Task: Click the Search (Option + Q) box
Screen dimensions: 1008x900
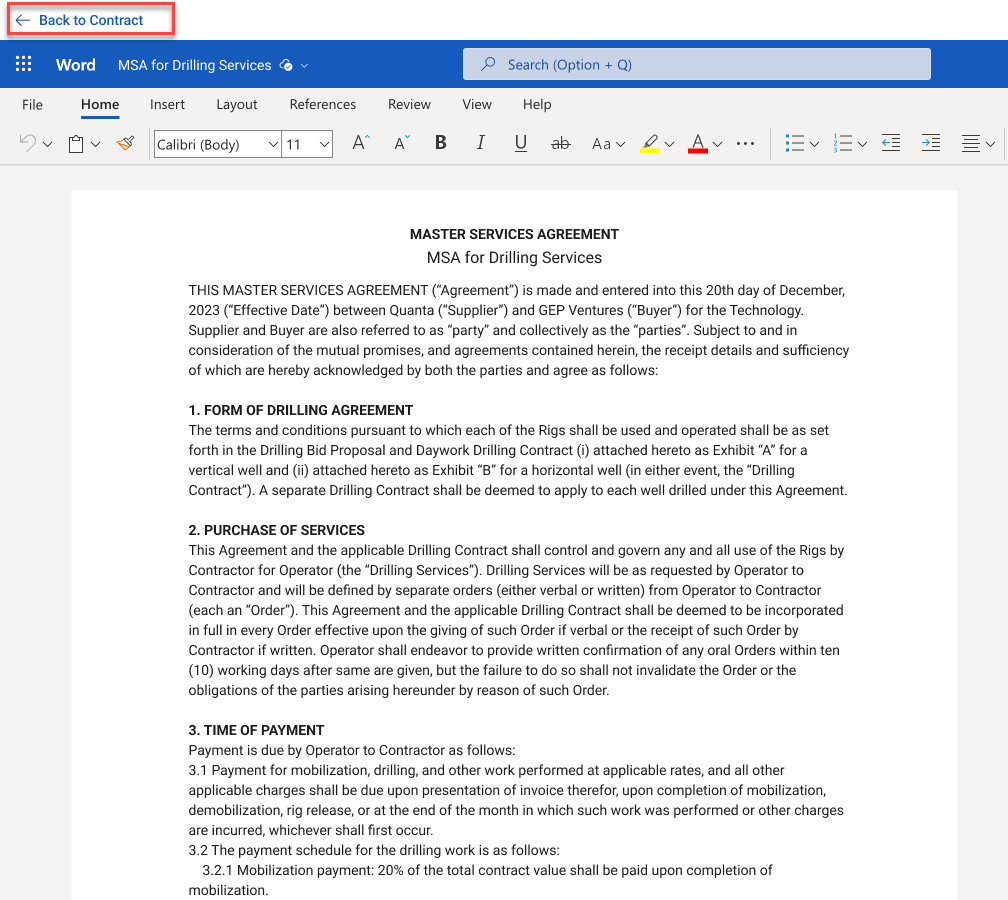Action: 696,65
